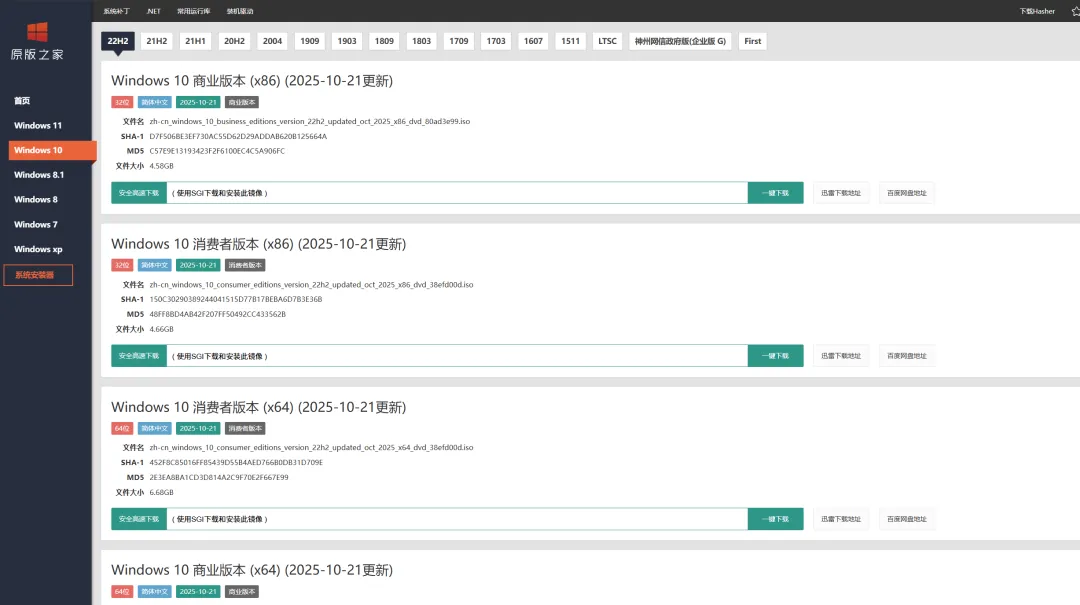This screenshot has height=605, width=1080.
Task: Click 一键下载 for 商业版本 (x86)
Action: [x=776, y=193]
